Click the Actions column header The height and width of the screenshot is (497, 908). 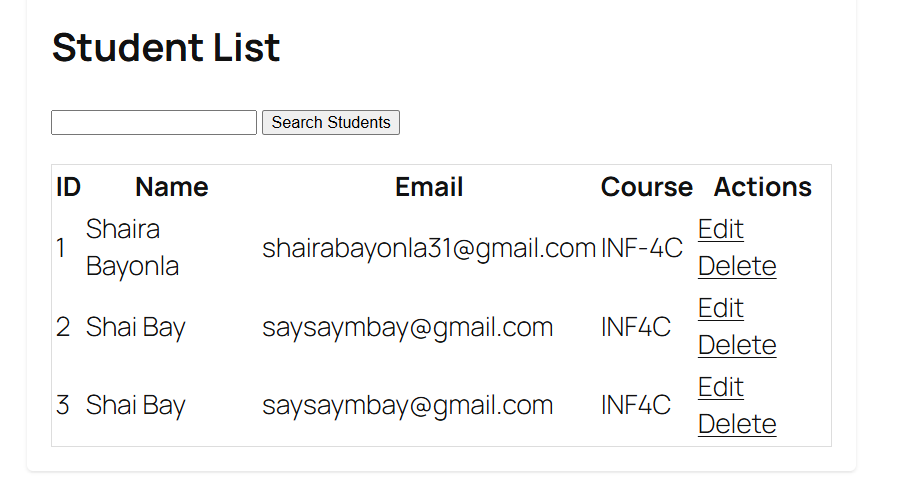coord(762,187)
